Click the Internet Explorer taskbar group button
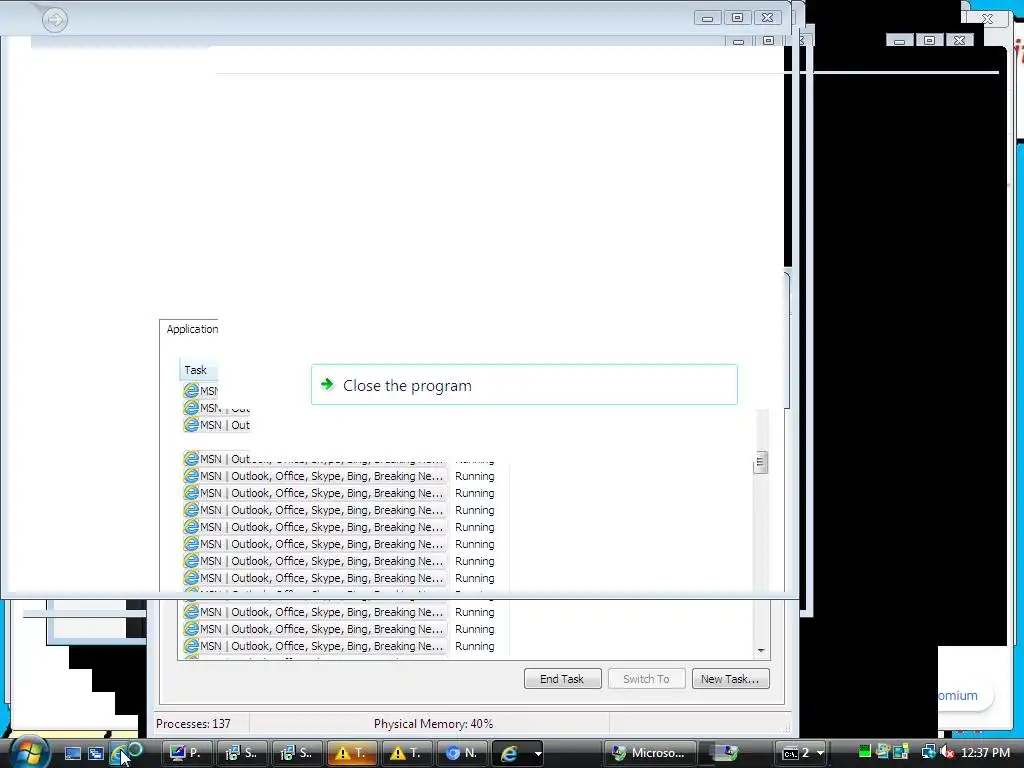Image resolution: width=1024 pixels, height=768 pixels. 509,753
